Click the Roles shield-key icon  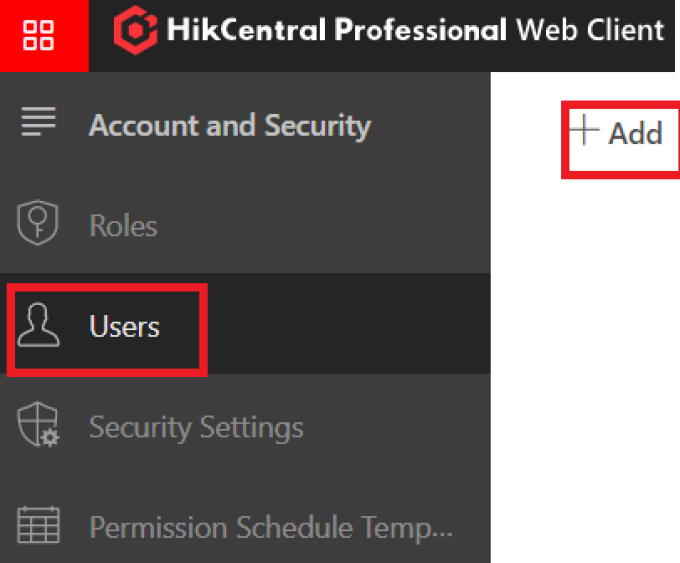[39, 225]
